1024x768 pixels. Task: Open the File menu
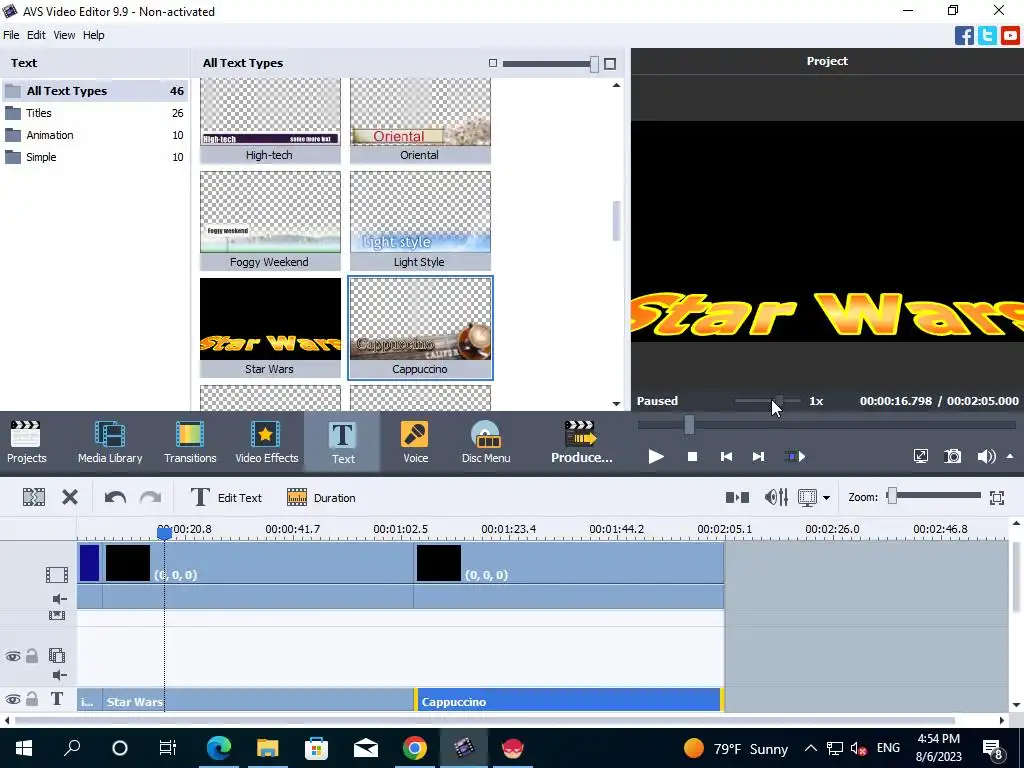coord(11,35)
